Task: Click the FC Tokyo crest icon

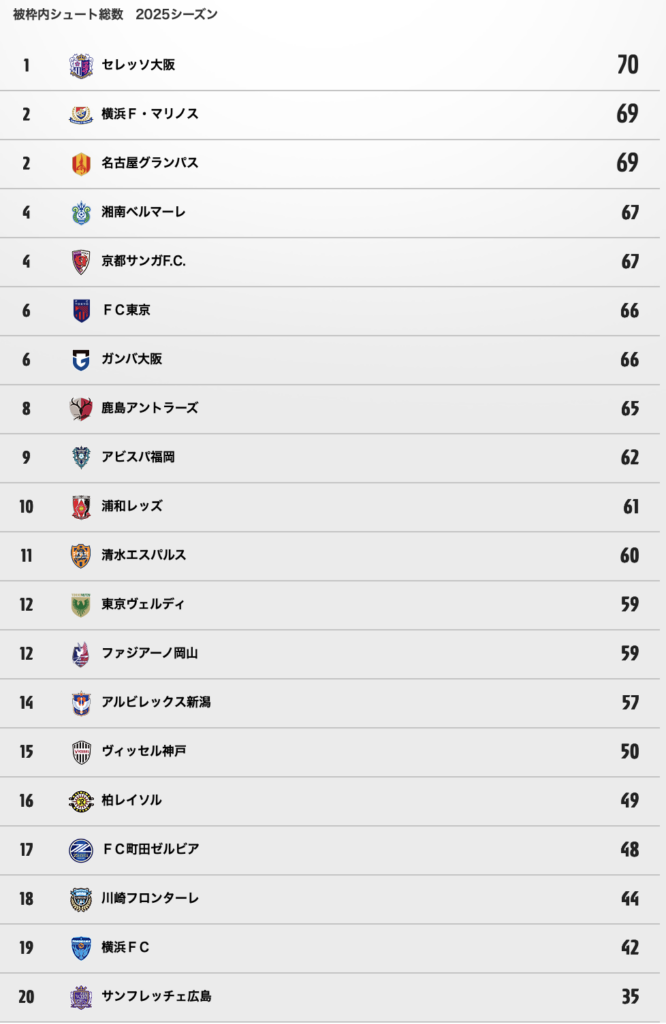Action: coord(81,310)
